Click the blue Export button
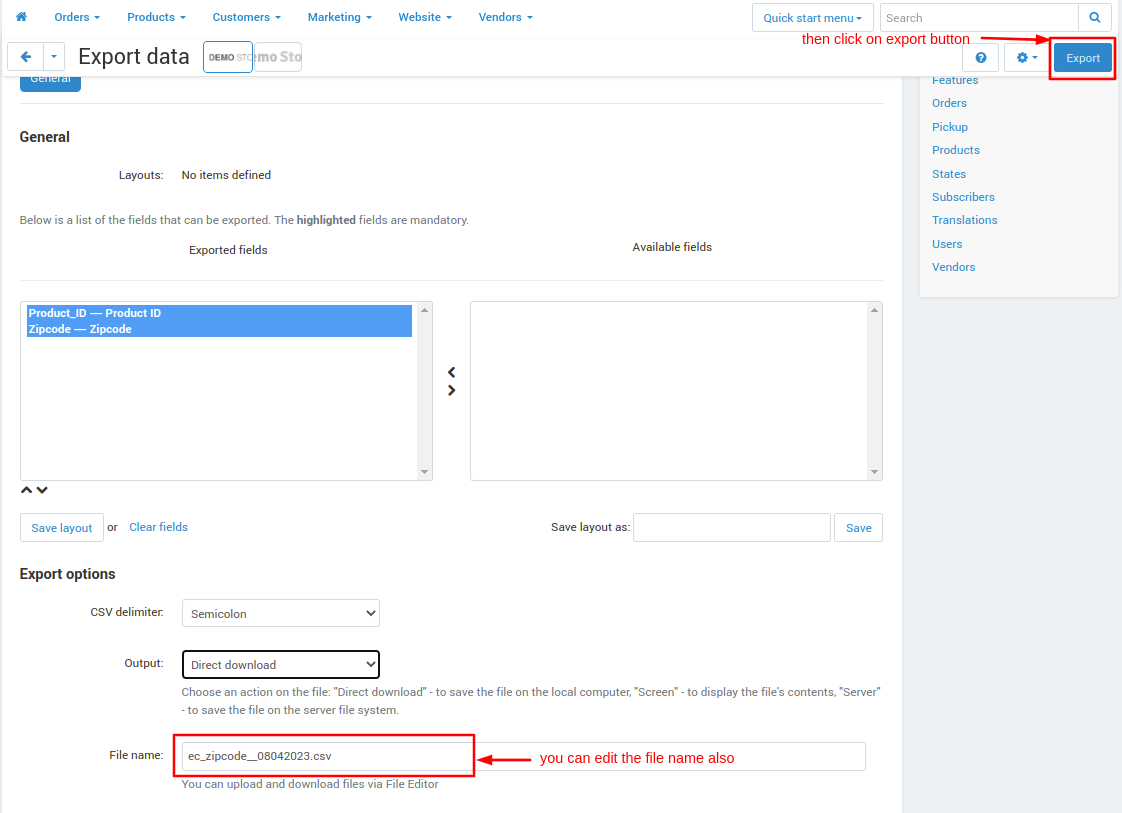 click(1083, 58)
